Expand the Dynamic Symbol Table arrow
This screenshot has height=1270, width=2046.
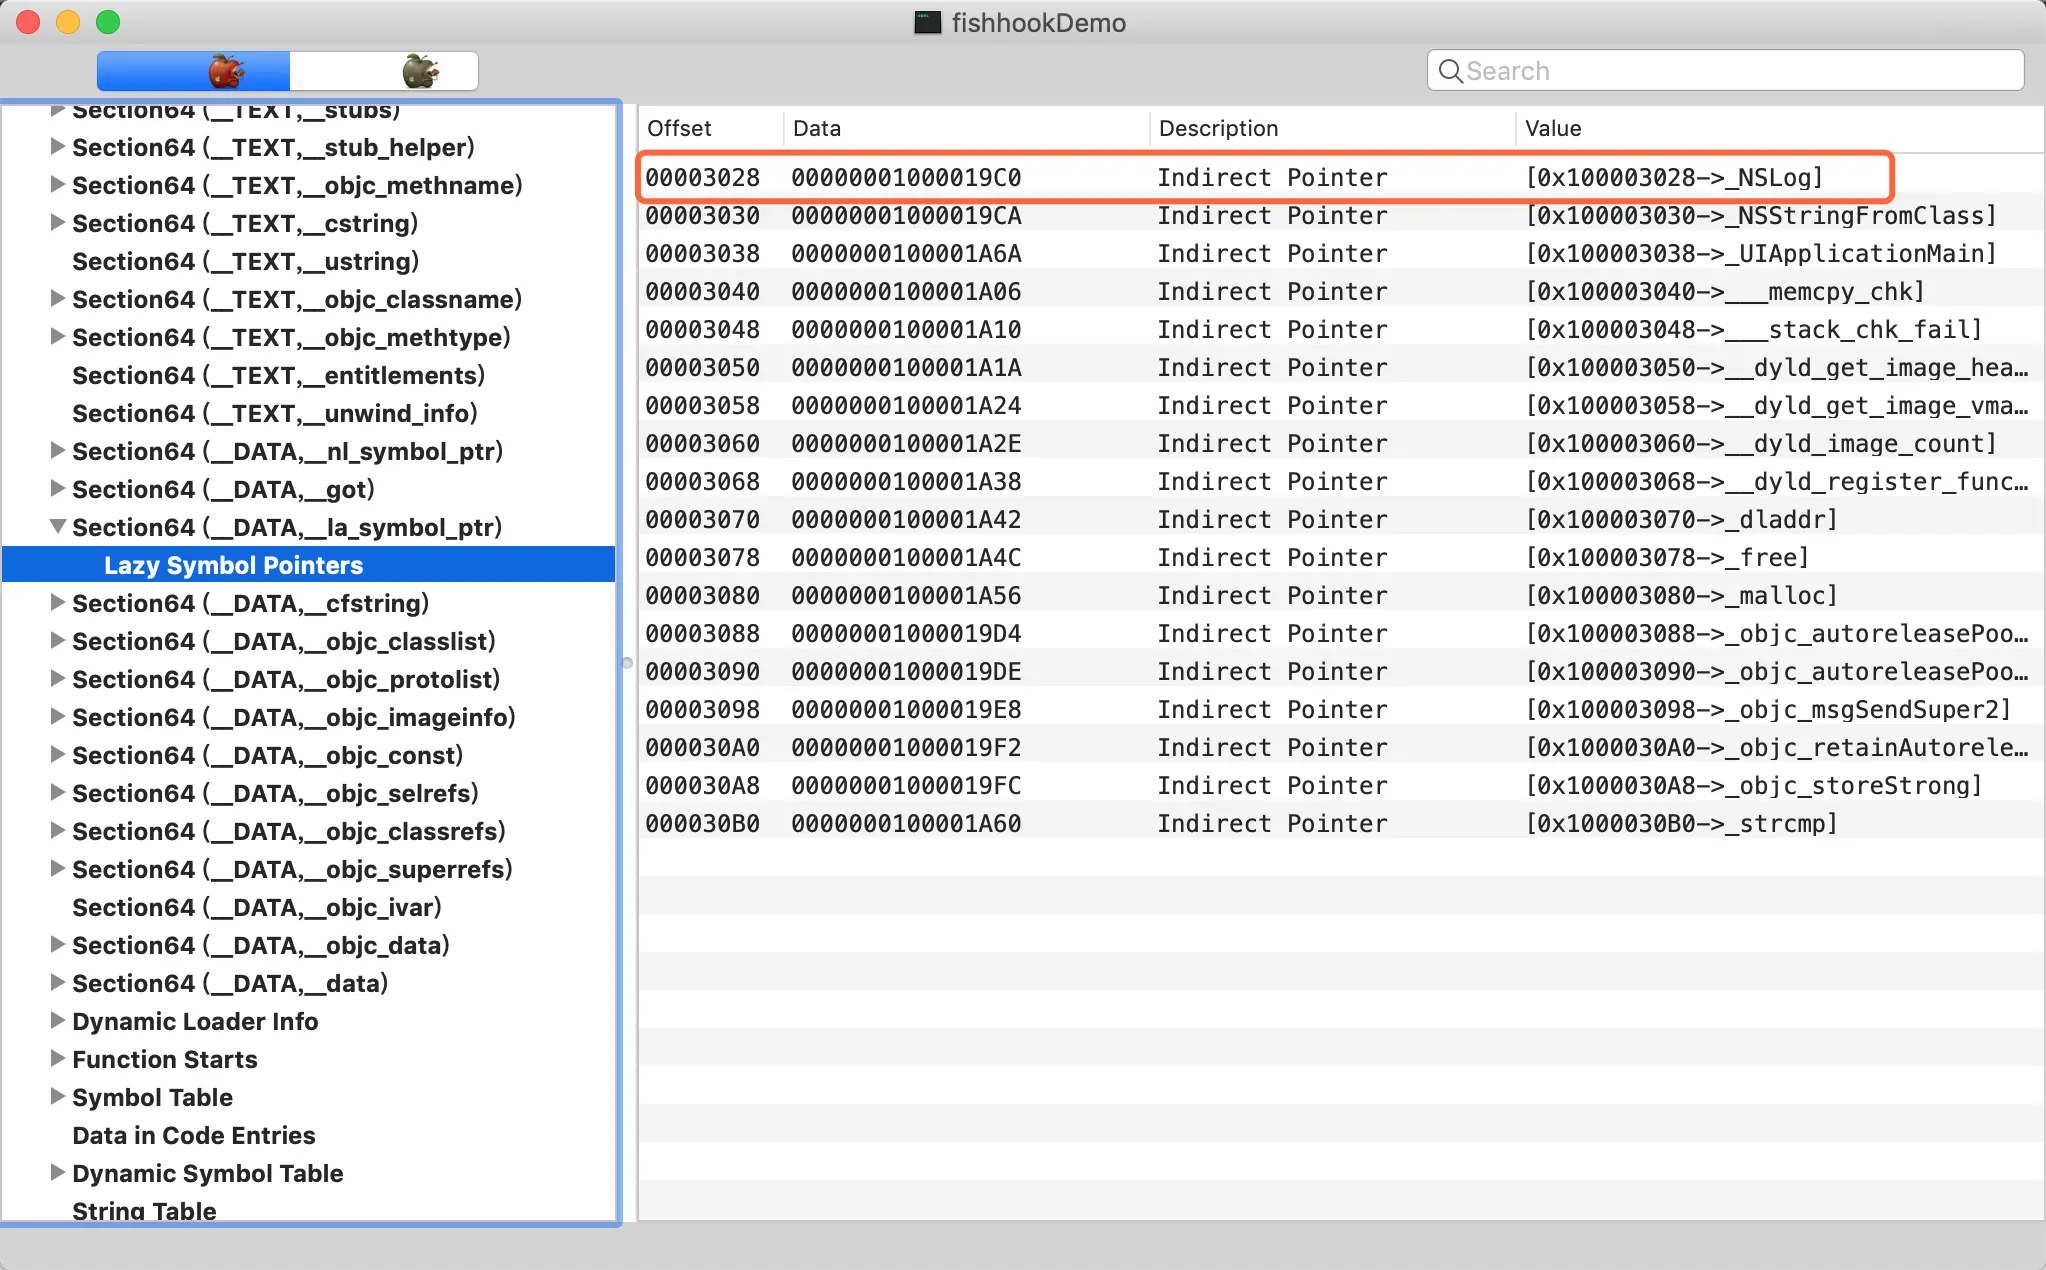[58, 1172]
